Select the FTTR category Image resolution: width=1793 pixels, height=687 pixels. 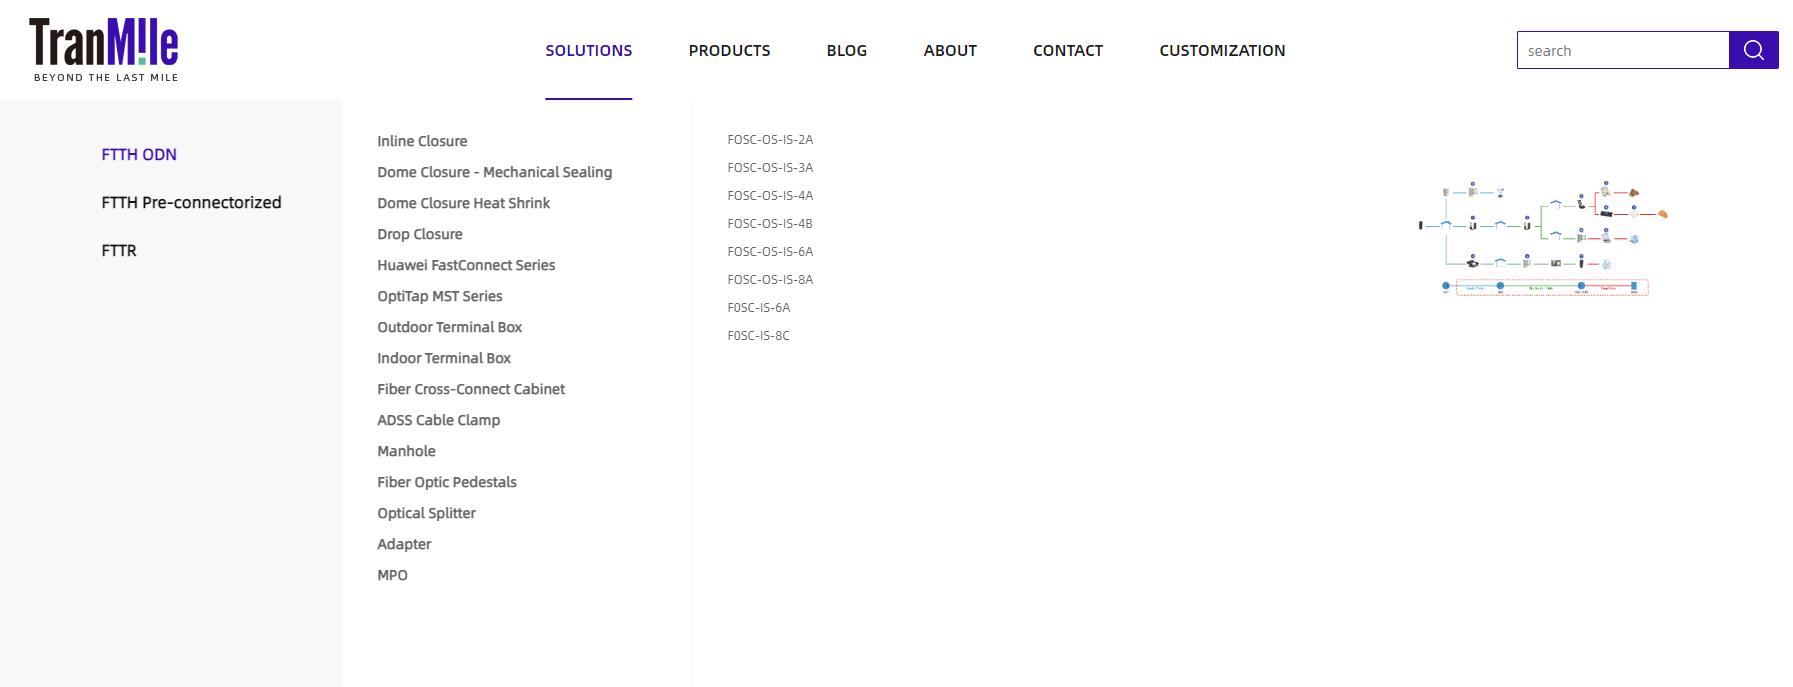(119, 250)
